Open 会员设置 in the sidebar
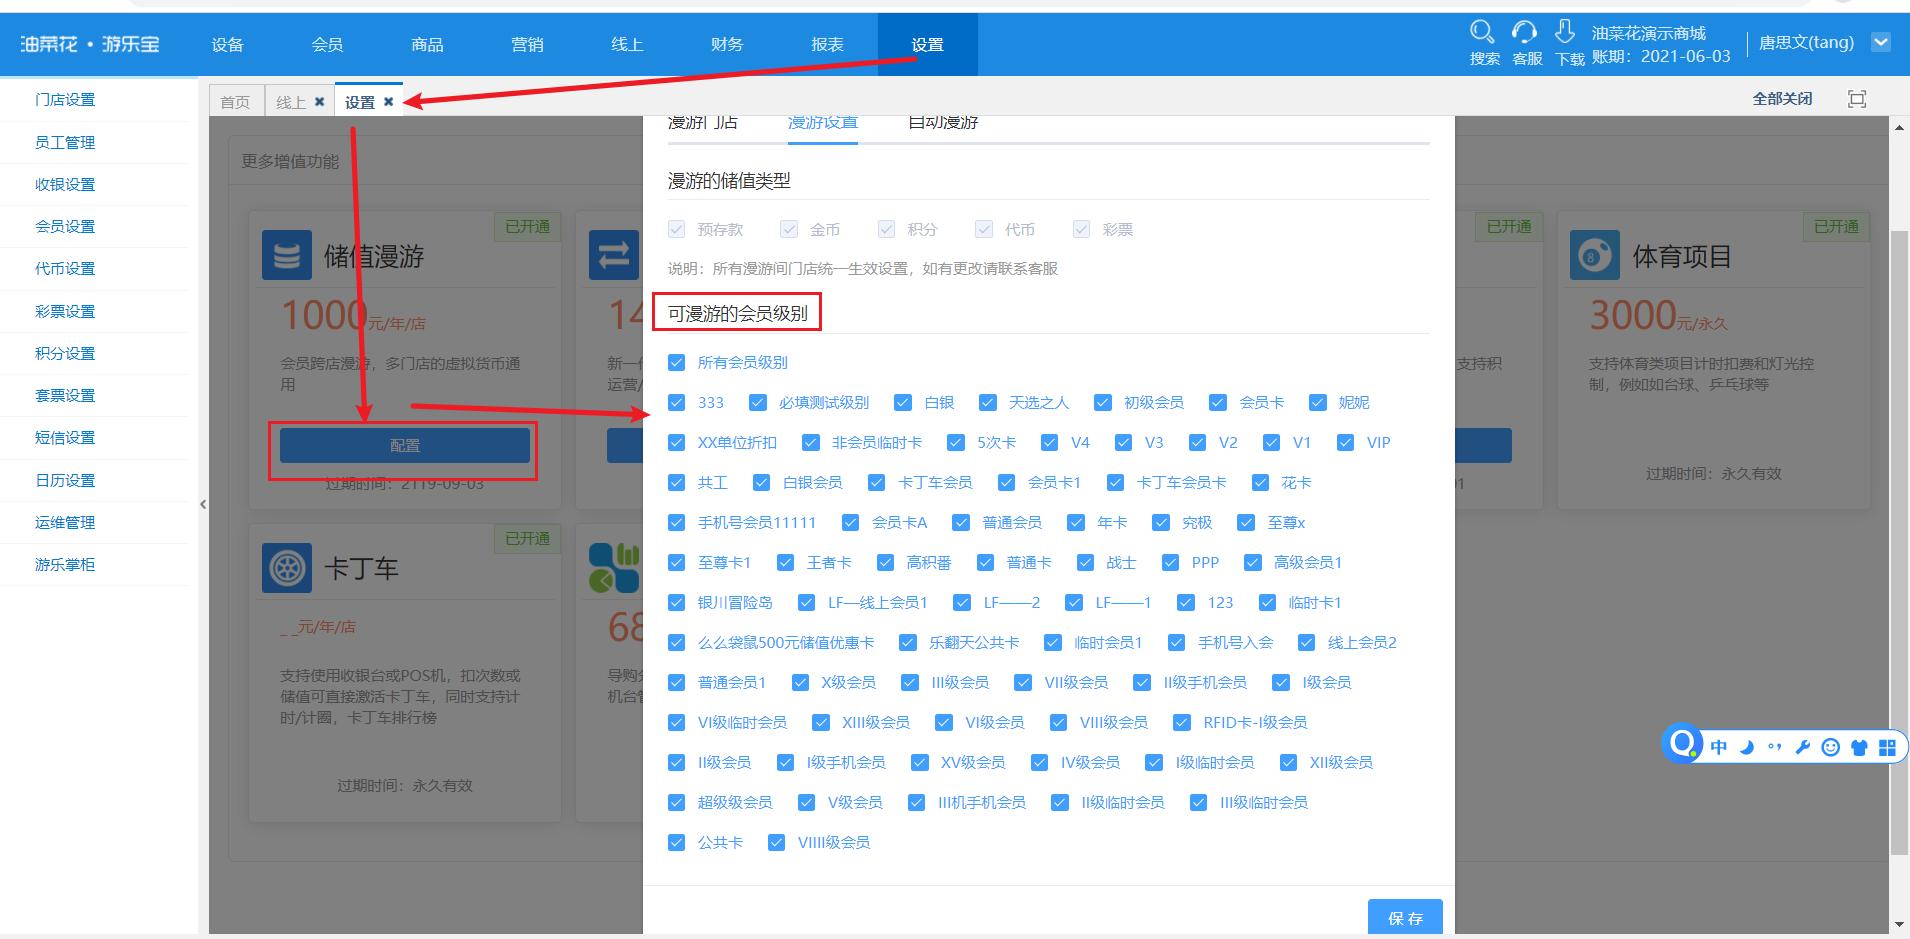 pos(65,226)
